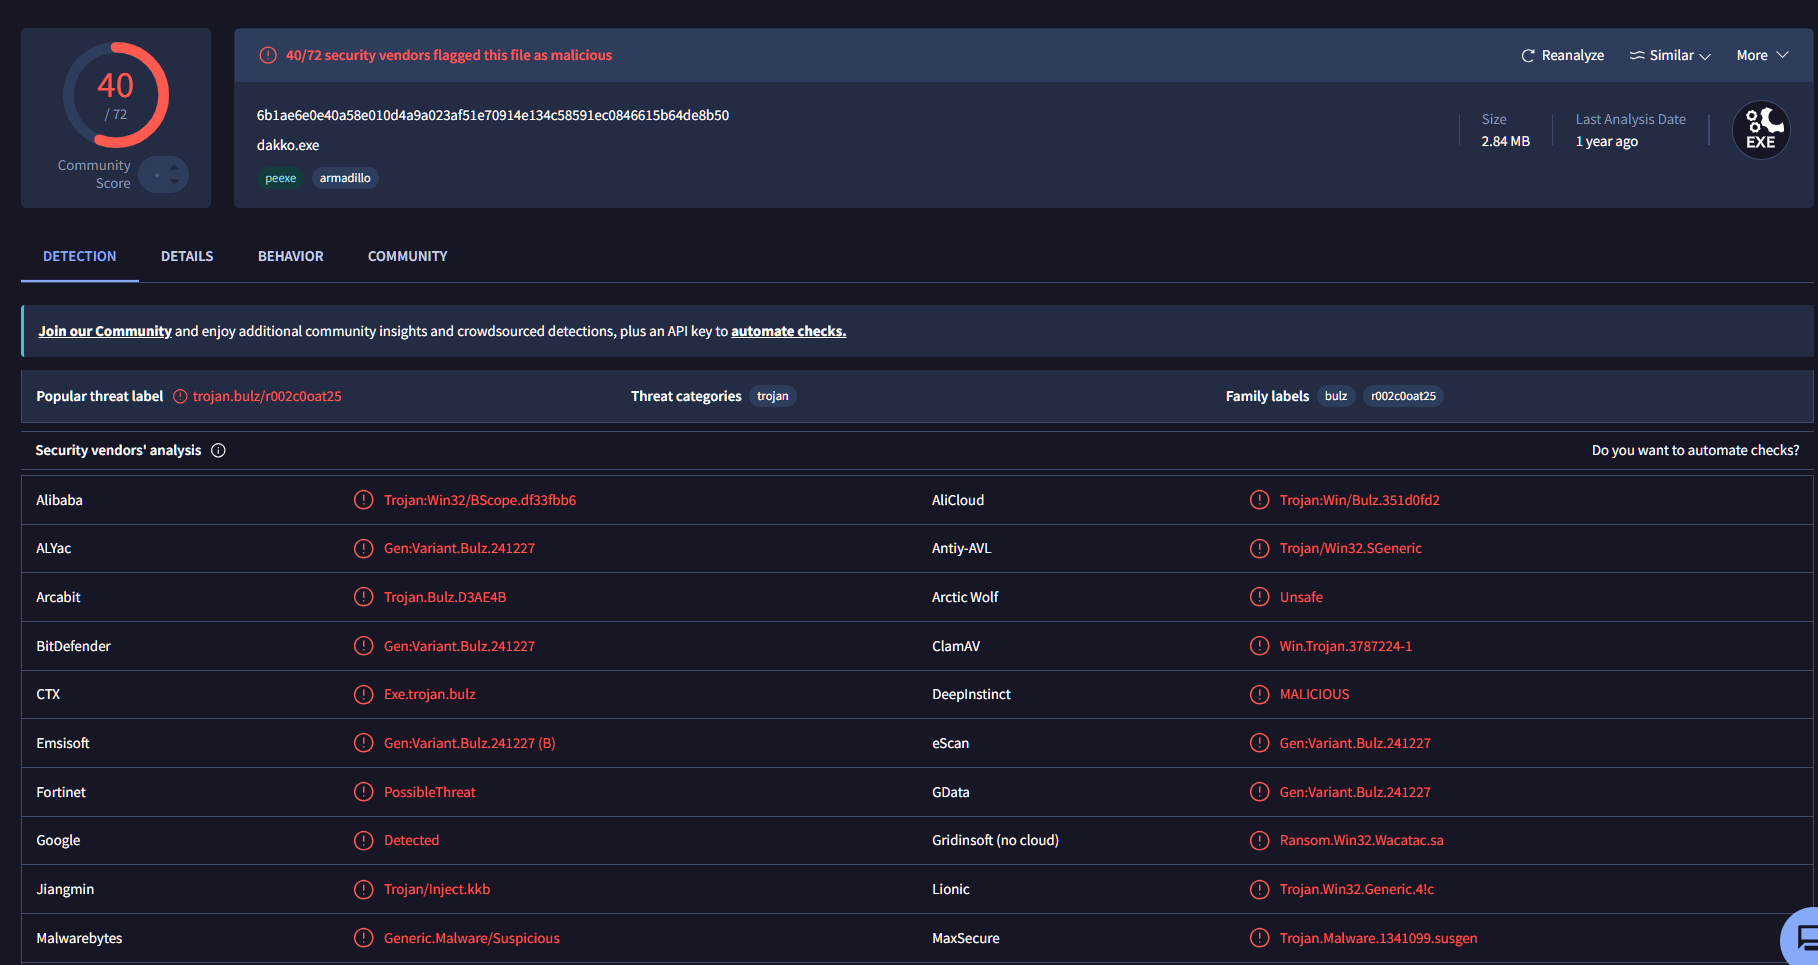Click the bulz family label chip

1336,397
